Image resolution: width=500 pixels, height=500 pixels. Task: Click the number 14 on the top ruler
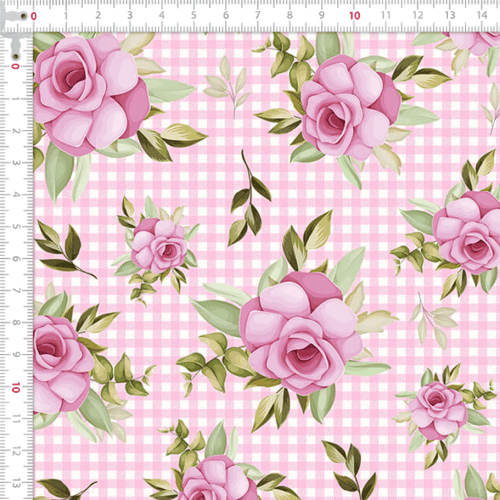coord(482,15)
